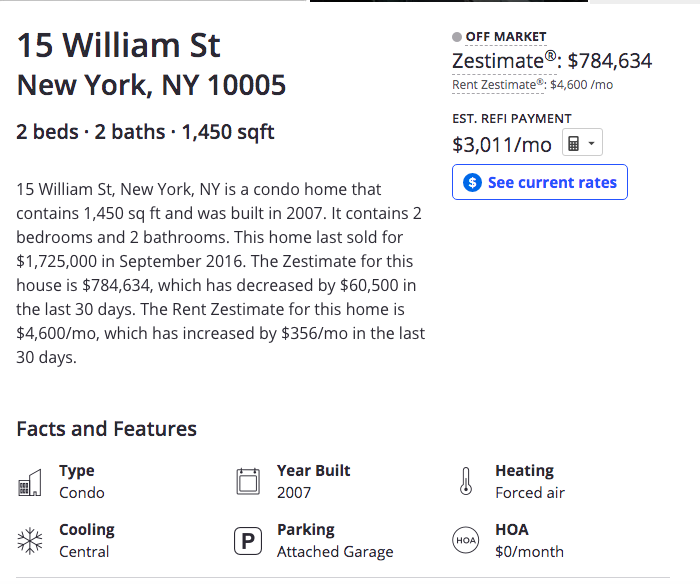Click the condo building Type icon

coord(29,482)
